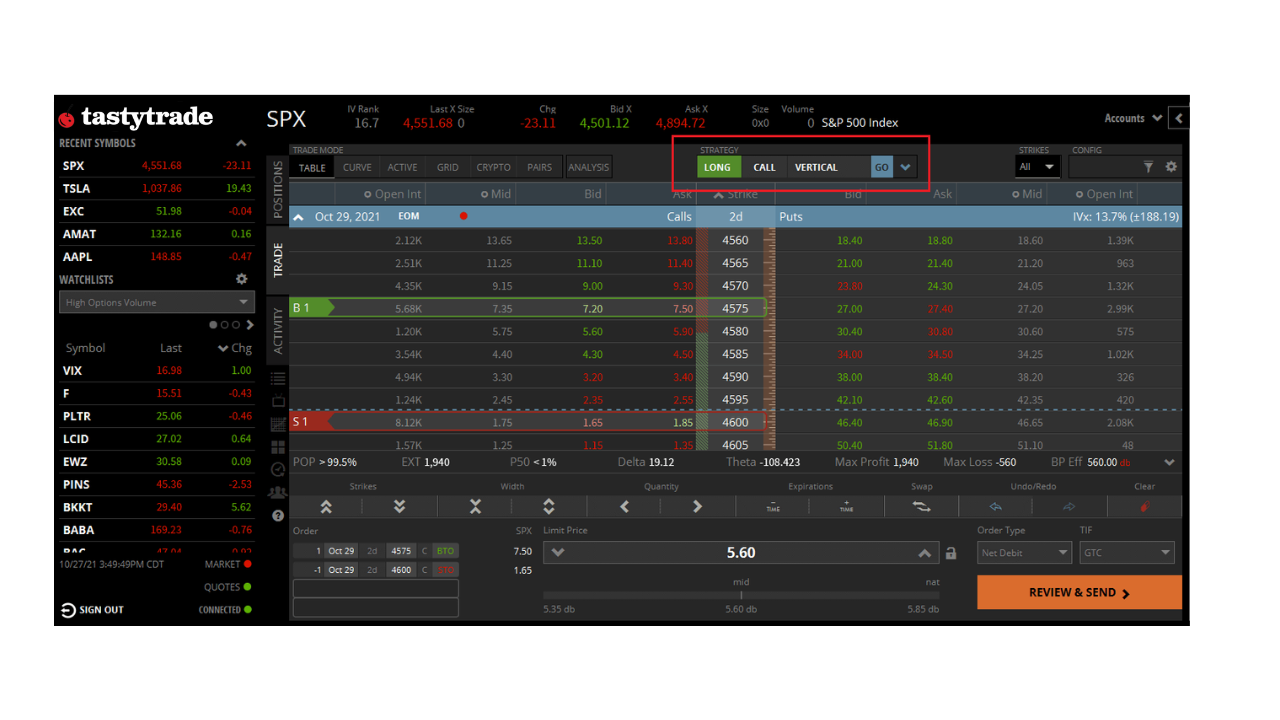Viewport: 1280px width, 720px height.
Task: Open the strategy dropdown arrow next to GO
Action: pos(905,167)
